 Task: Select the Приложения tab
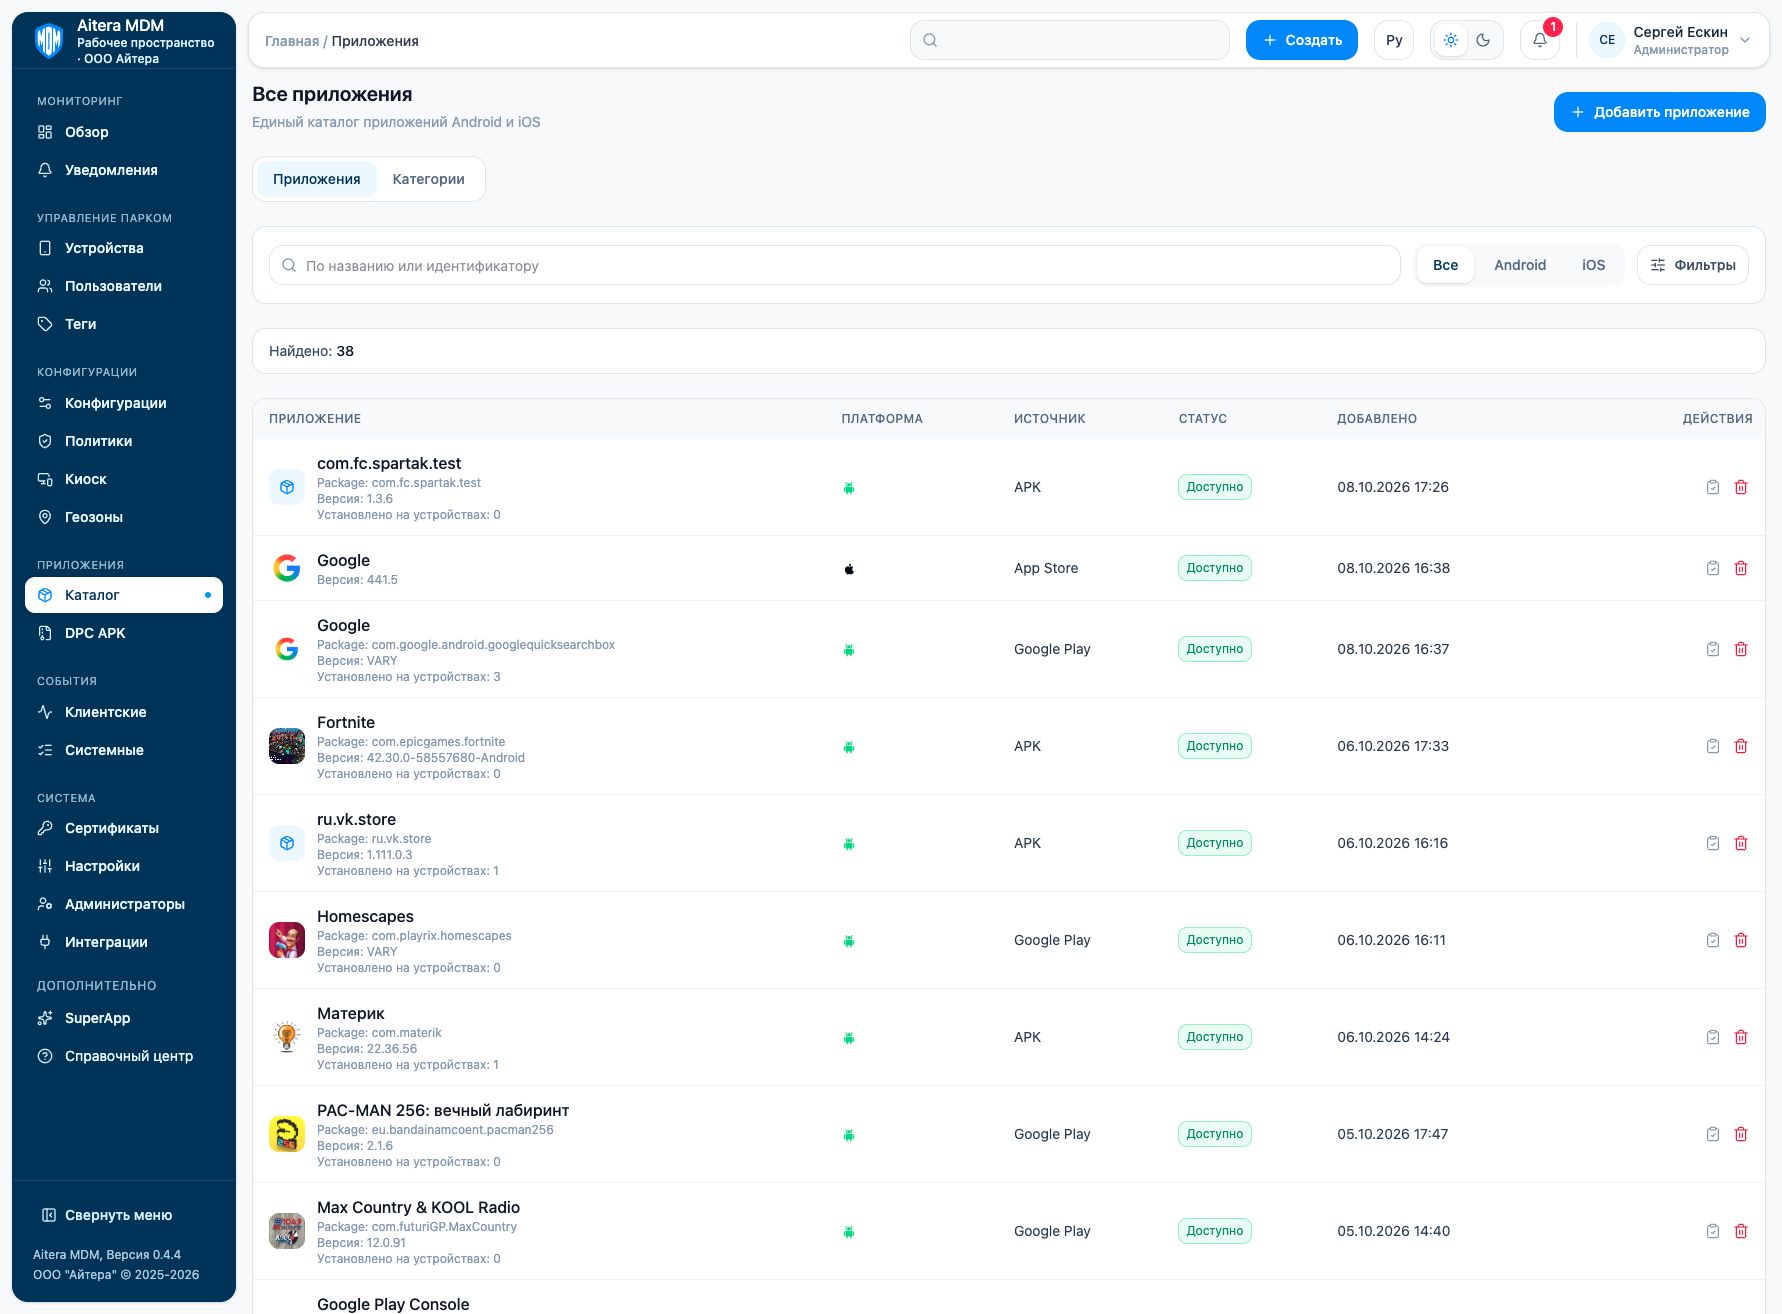click(316, 179)
